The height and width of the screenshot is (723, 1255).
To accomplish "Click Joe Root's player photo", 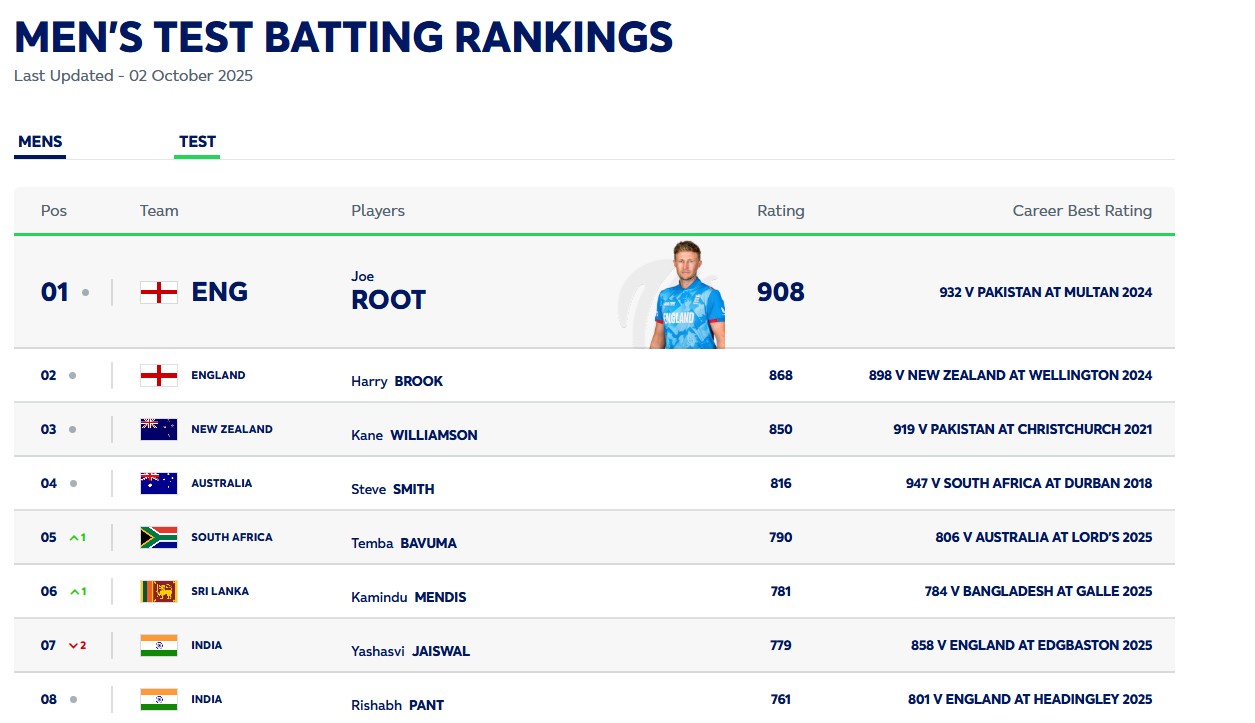I will tap(688, 295).
